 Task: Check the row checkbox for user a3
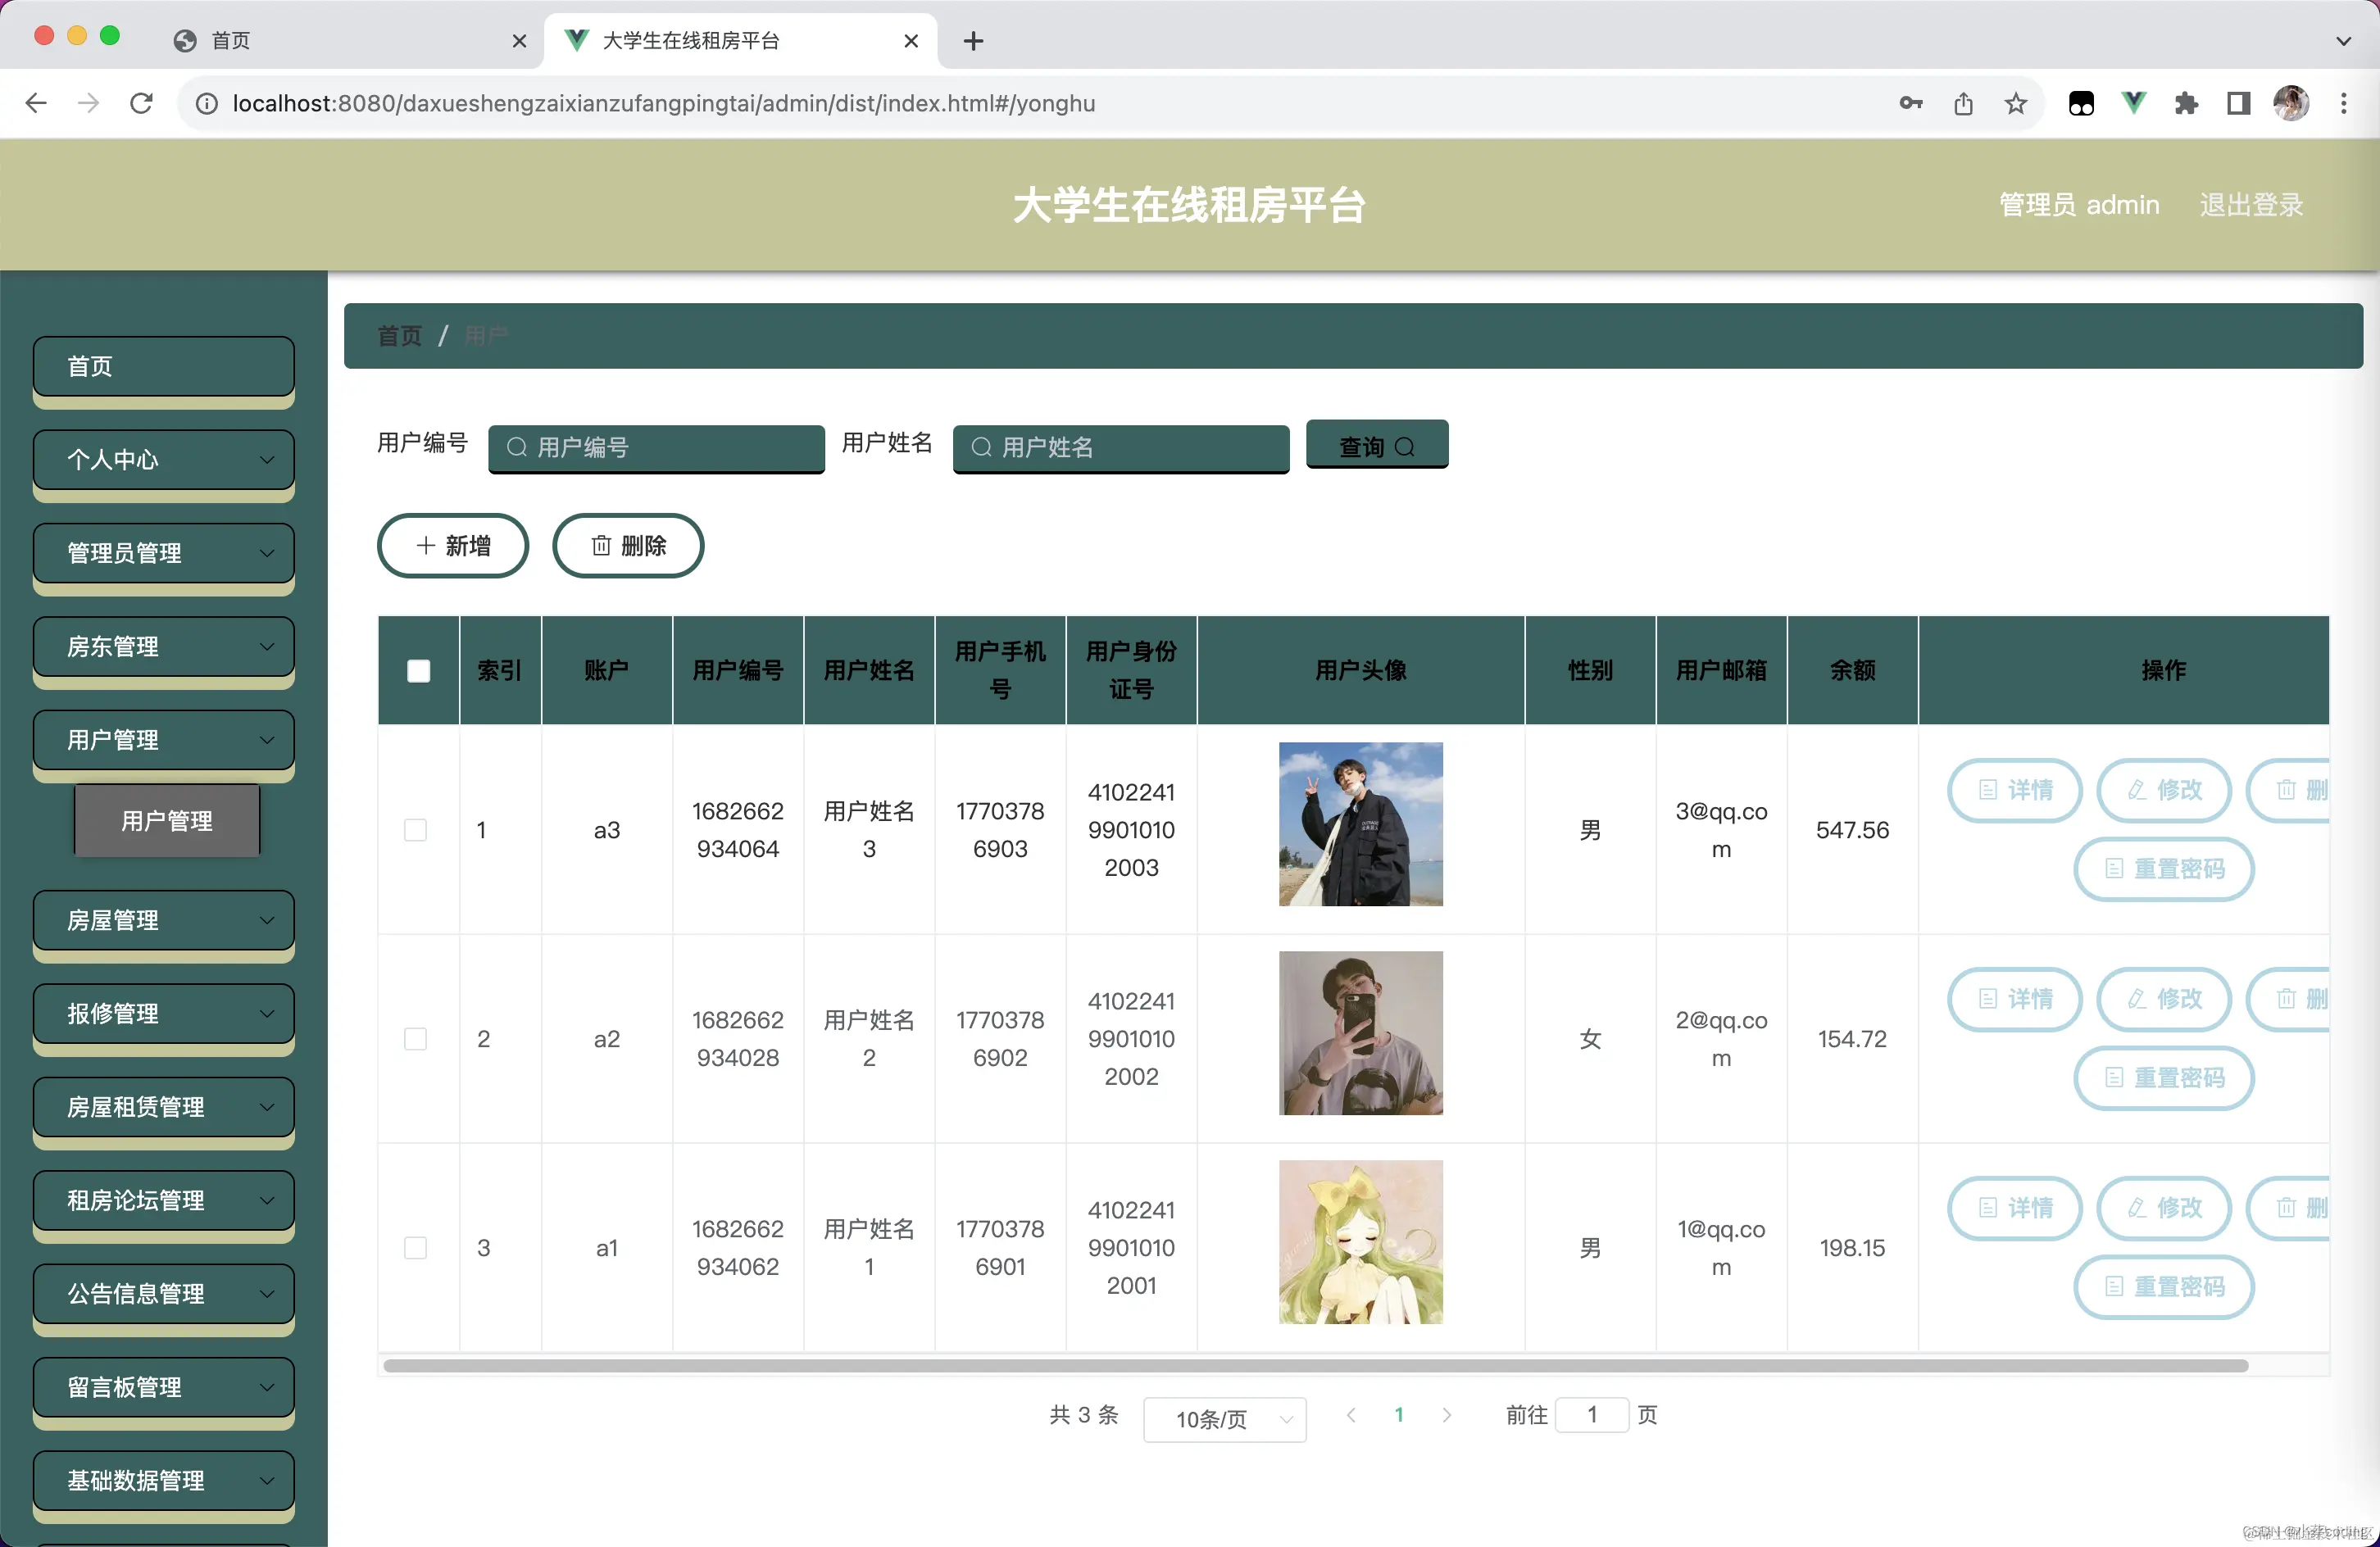tap(415, 829)
